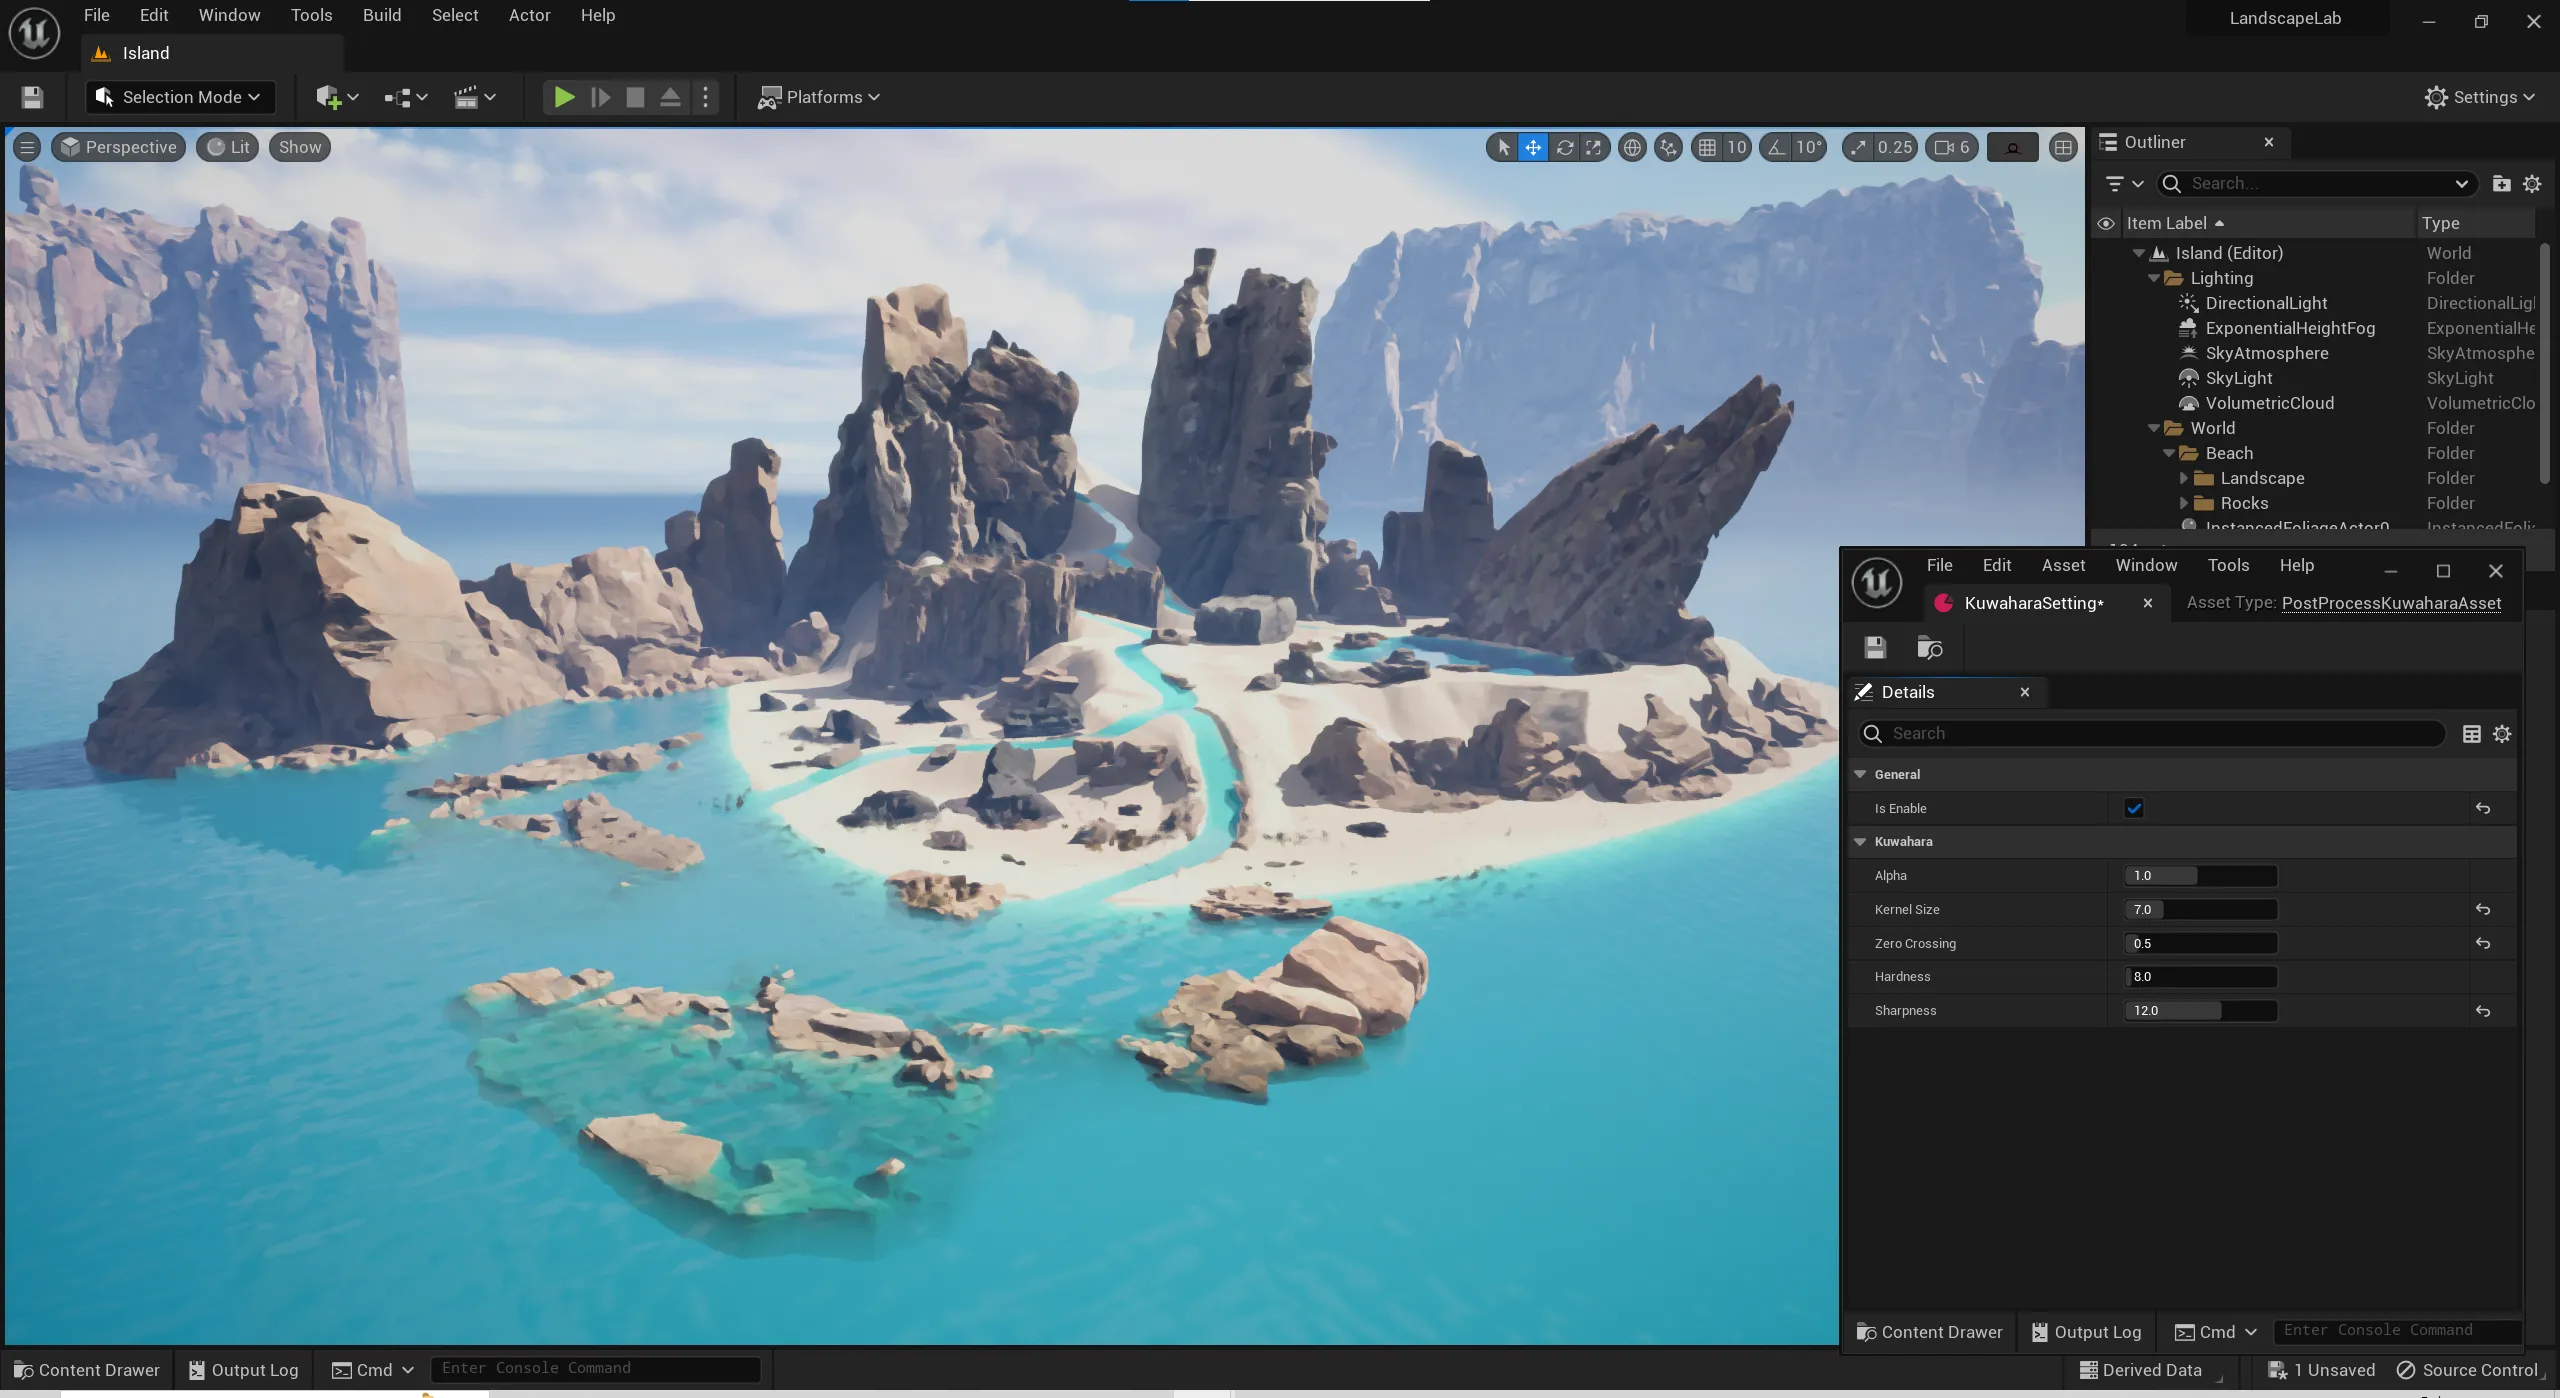Open the main editor Build menu
The image size is (2560, 1398).
point(382,15)
